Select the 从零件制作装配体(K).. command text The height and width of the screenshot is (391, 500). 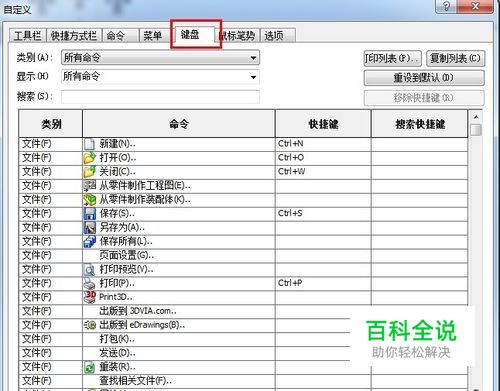(145, 200)
